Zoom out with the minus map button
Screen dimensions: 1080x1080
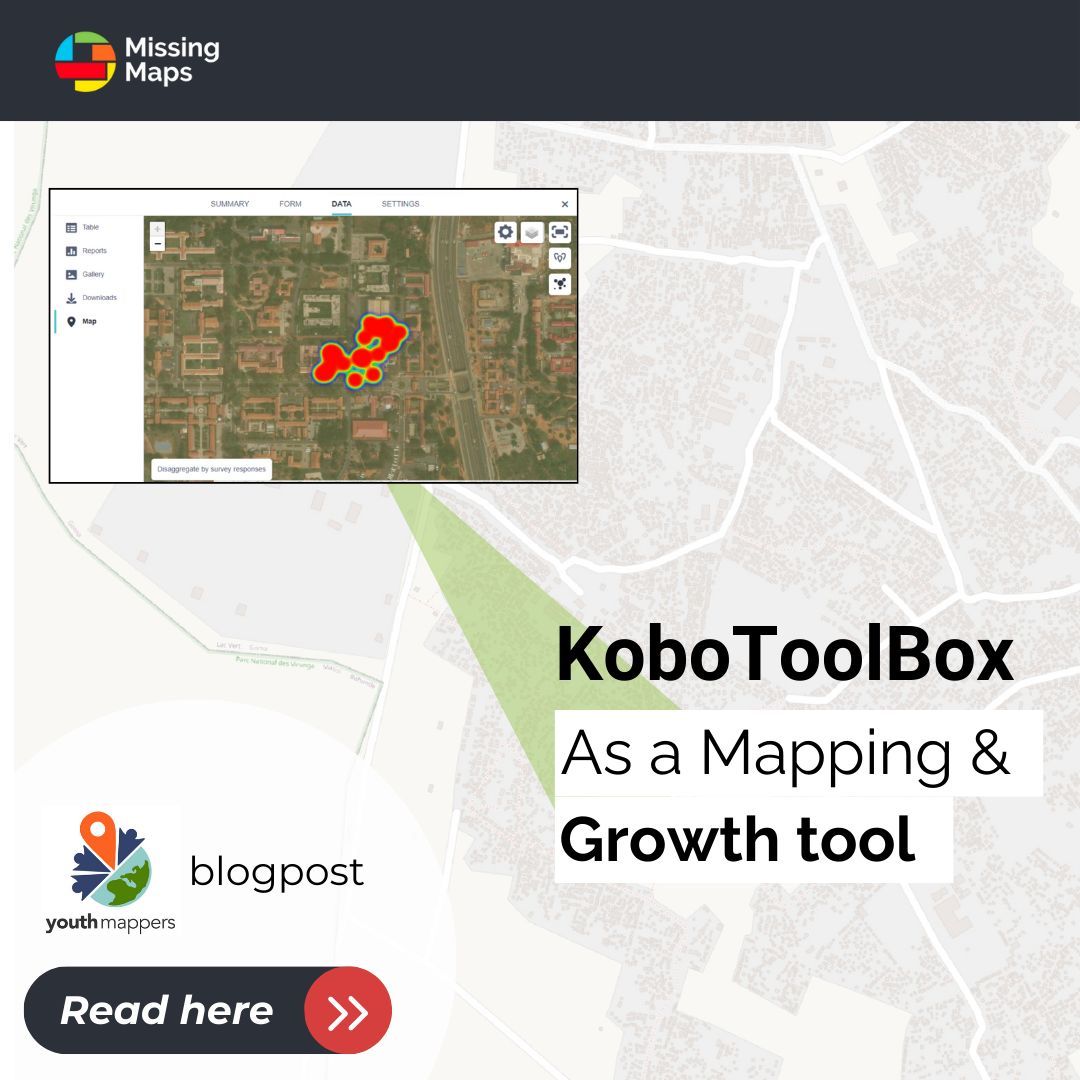pos(158,244)
